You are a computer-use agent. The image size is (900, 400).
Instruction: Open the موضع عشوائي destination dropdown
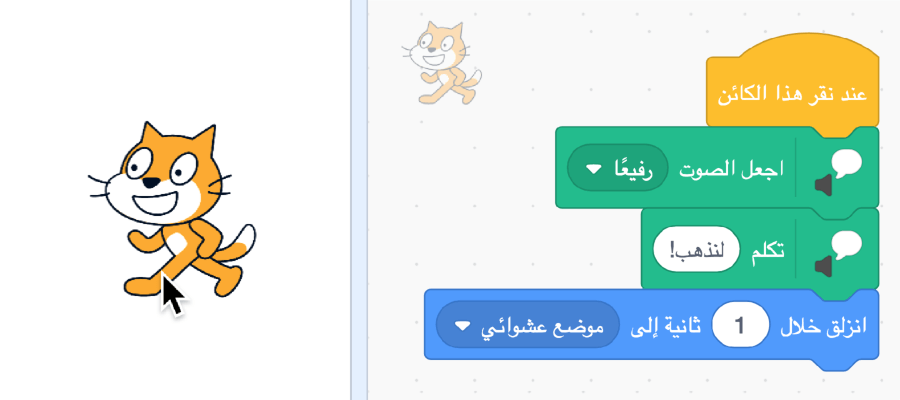[527, 324]
